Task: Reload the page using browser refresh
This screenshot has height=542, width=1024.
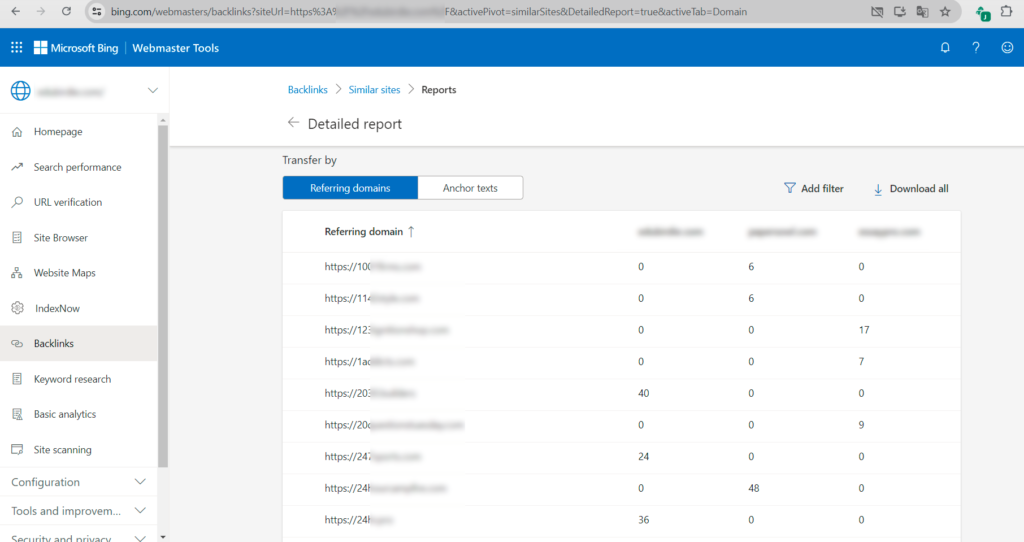Action: [66, 12]
